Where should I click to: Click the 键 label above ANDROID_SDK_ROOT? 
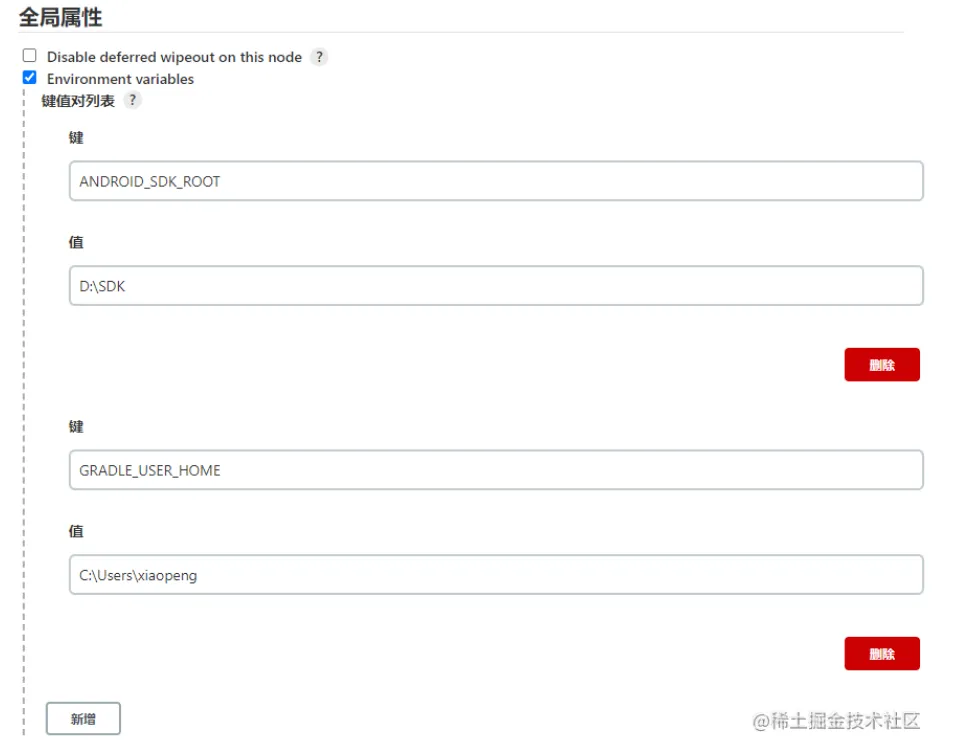pyautogui.click(x=76, y=137)
